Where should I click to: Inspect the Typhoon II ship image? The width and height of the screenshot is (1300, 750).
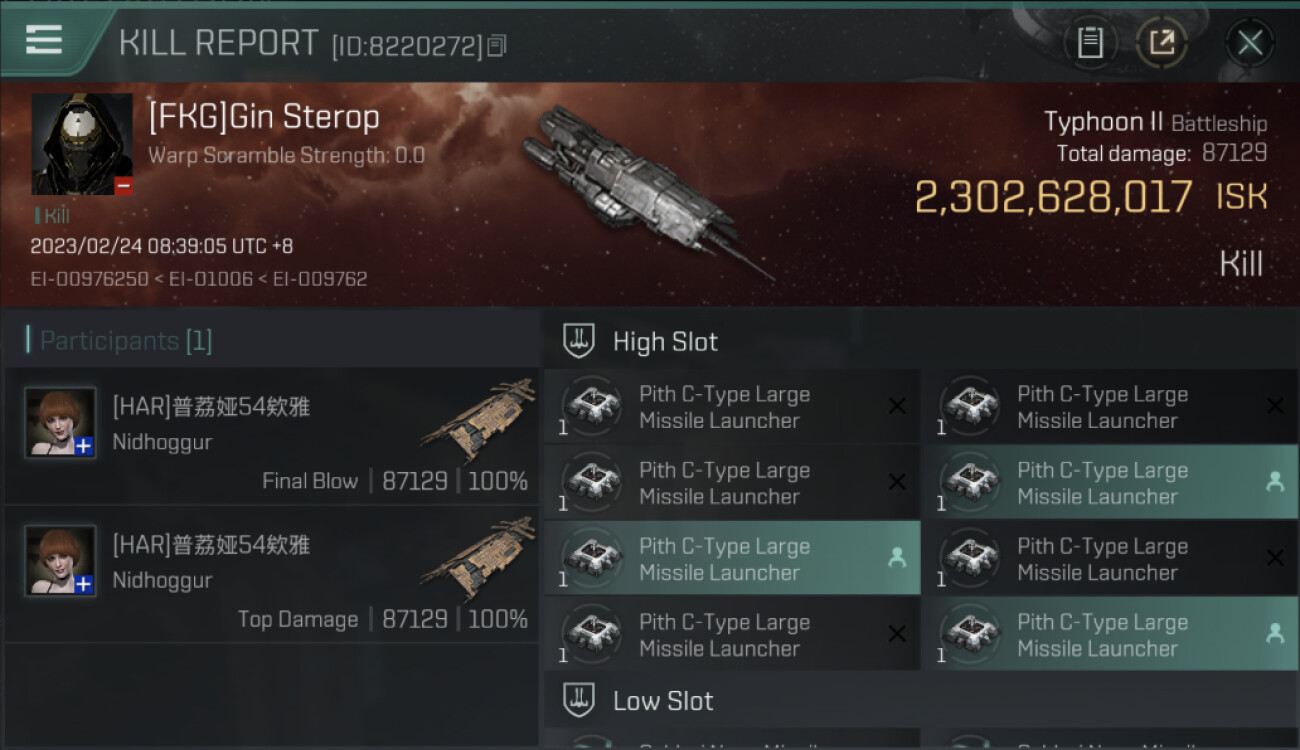pos(640,190)
